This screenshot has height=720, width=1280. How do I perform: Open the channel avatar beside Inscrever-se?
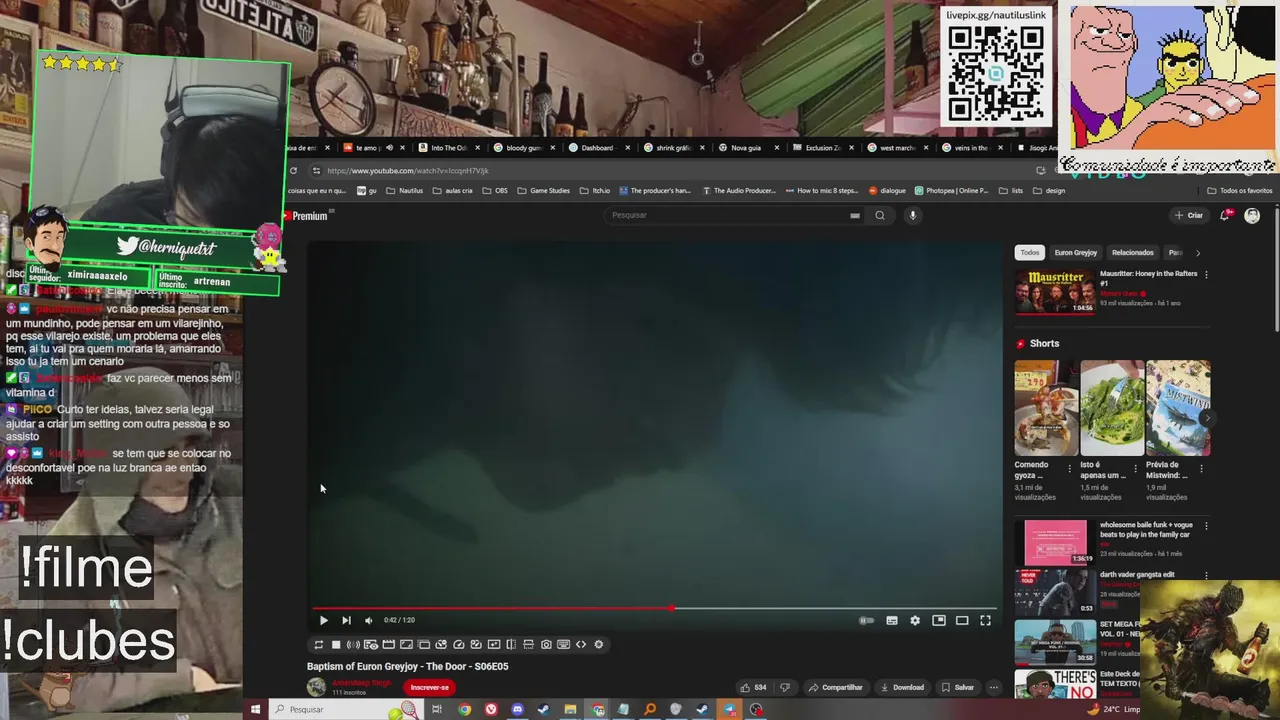click(317, 687)
